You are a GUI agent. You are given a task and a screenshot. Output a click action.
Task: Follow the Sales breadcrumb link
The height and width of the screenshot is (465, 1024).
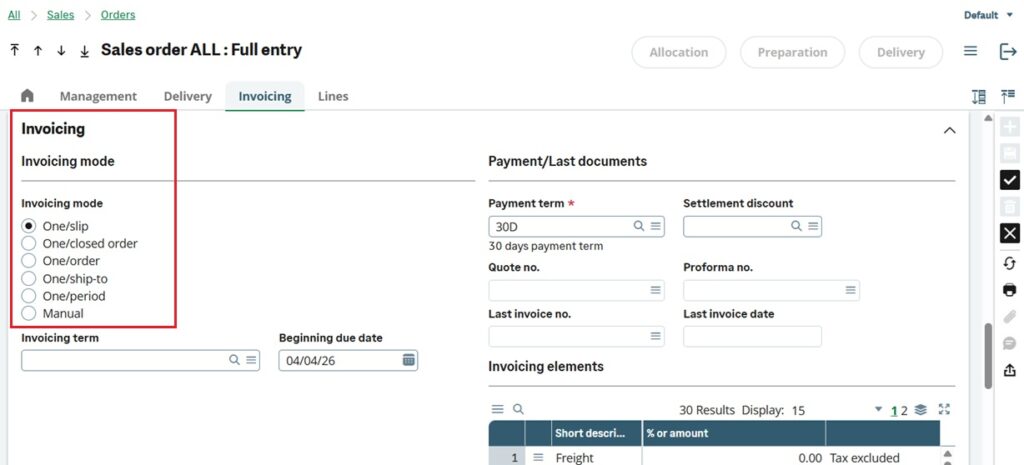point(60,15)
